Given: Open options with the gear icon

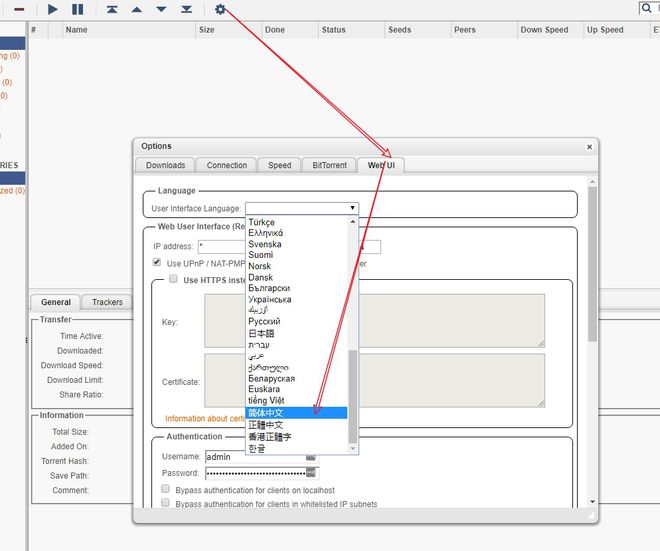Looking at the screenshot, I should click(x=221, y=9).
